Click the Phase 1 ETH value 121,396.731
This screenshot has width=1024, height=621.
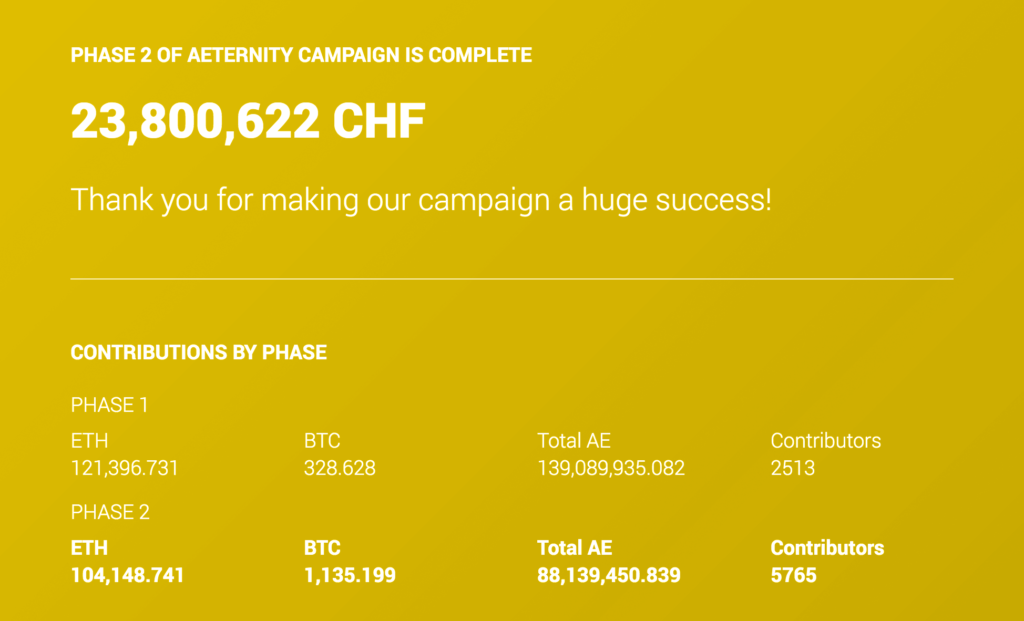point(124,467)
